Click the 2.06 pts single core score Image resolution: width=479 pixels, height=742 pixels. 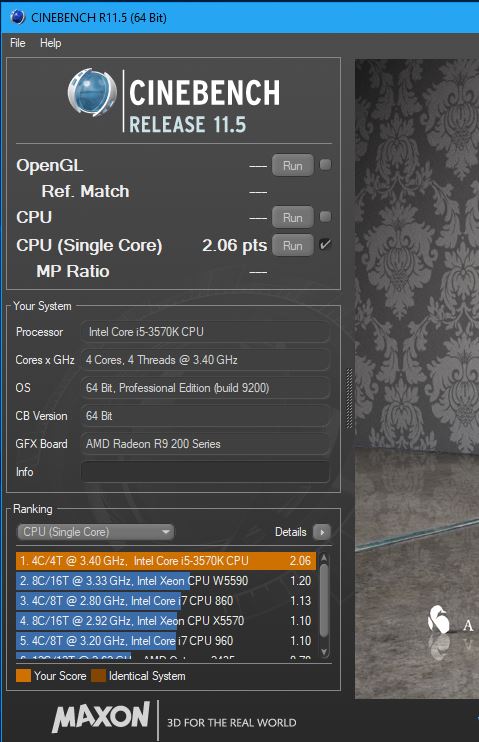point(234,246)
